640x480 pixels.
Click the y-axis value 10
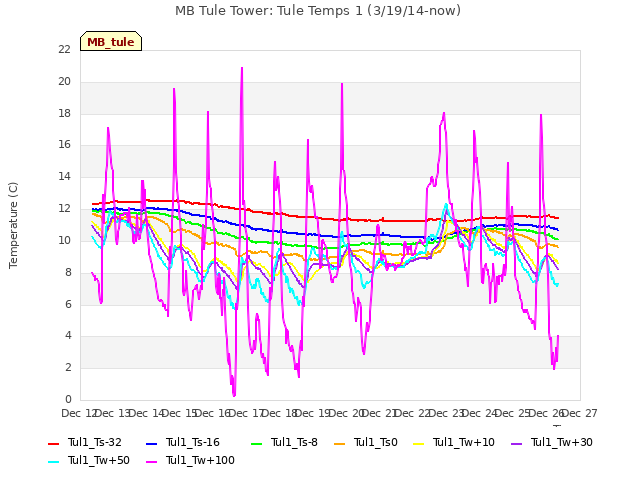click(64, 240)
